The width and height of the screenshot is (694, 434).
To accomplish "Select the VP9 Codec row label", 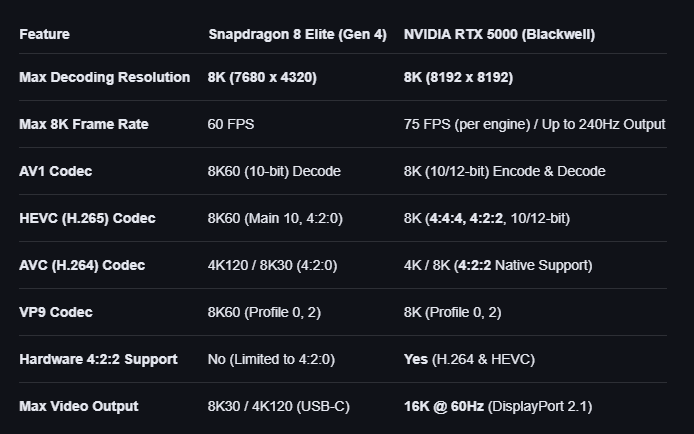I will click(x=56, y=312).
